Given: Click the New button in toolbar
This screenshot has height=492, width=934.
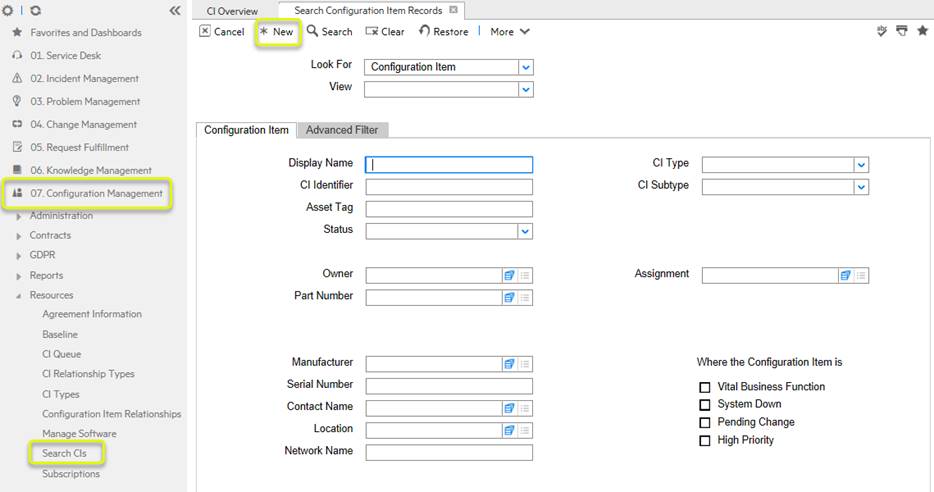Looking at the screenshot, I should click(x=276, y=32).
